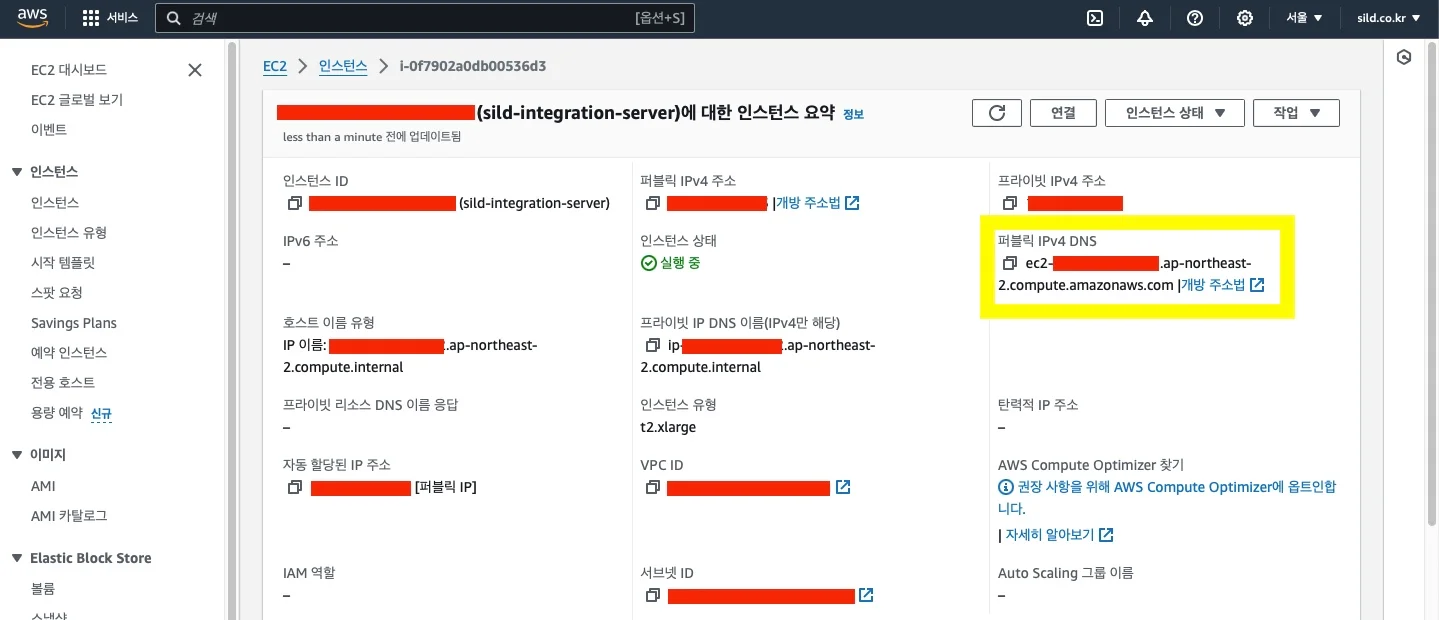Click the search input field
This screenshot has height=620, width=1439.
(424, 18)
